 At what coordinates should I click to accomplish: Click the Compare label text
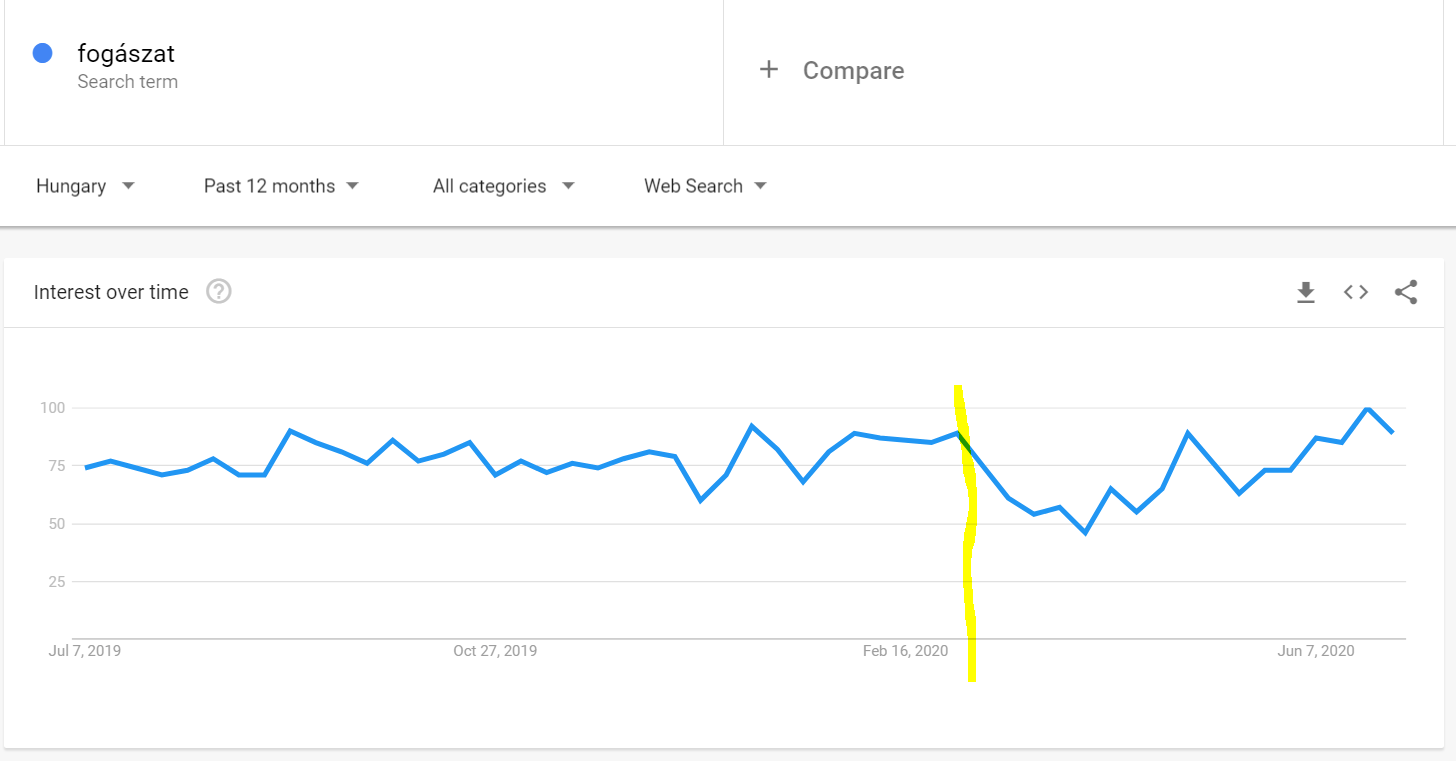853,71
